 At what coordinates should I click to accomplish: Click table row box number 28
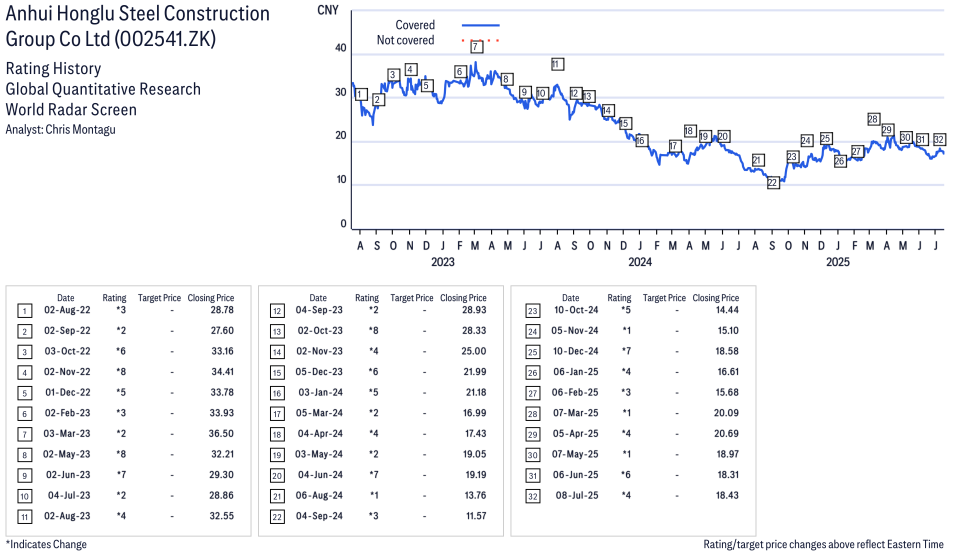coord(532,414)
